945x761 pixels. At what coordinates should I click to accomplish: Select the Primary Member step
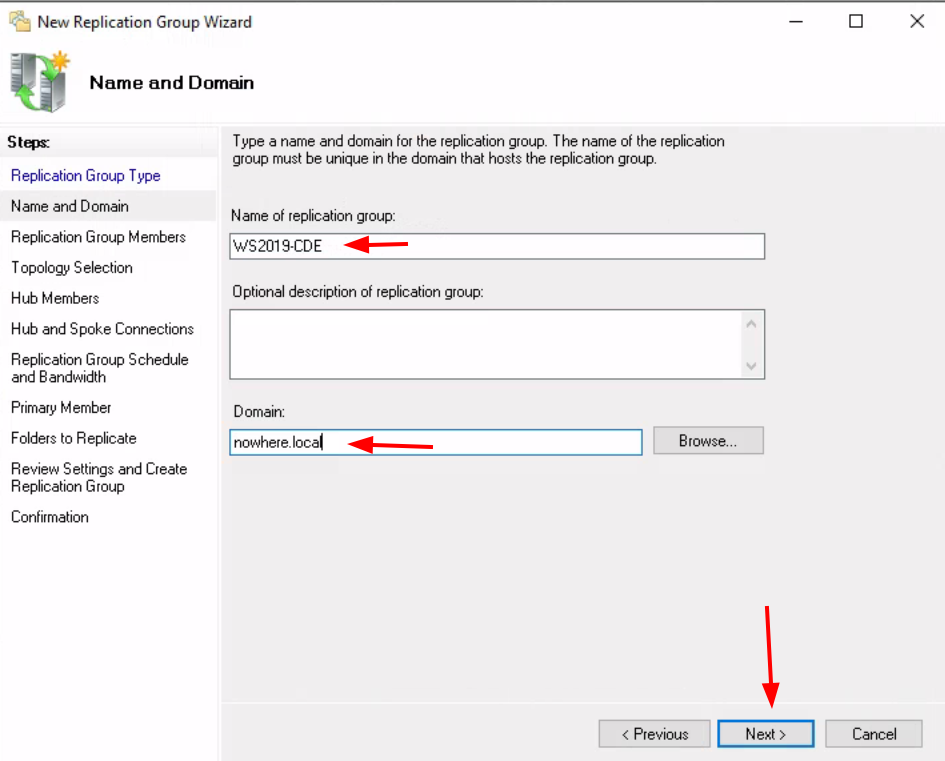tap(61, 407)
